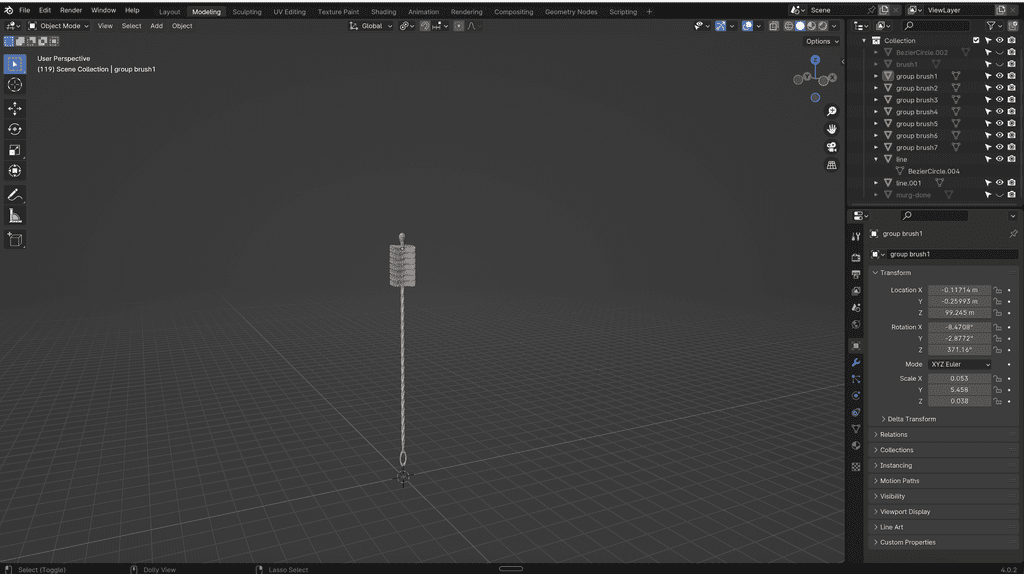
Task: Select the Move tool in toolbar
Action: pyautogui.click(x=15, y=108)
